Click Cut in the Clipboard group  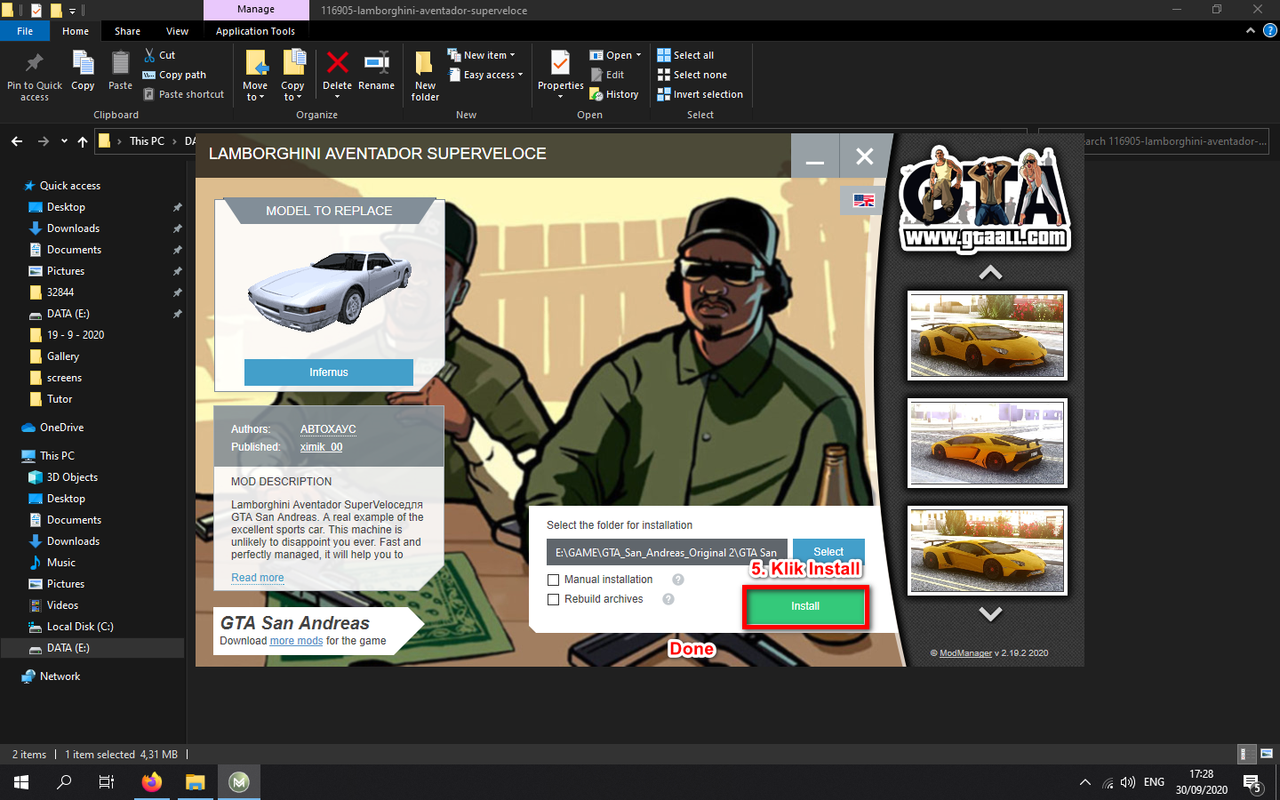pos(159,55)
